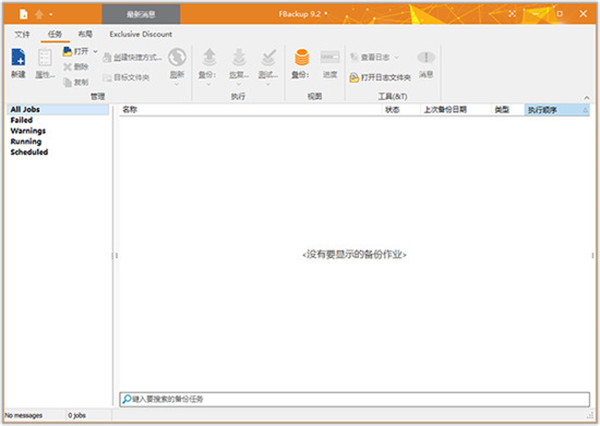Switch to the 布局 ribbon tab
The width and height of the screenshot is (600, 426).
pyautogui.click(x=85, y=34)
